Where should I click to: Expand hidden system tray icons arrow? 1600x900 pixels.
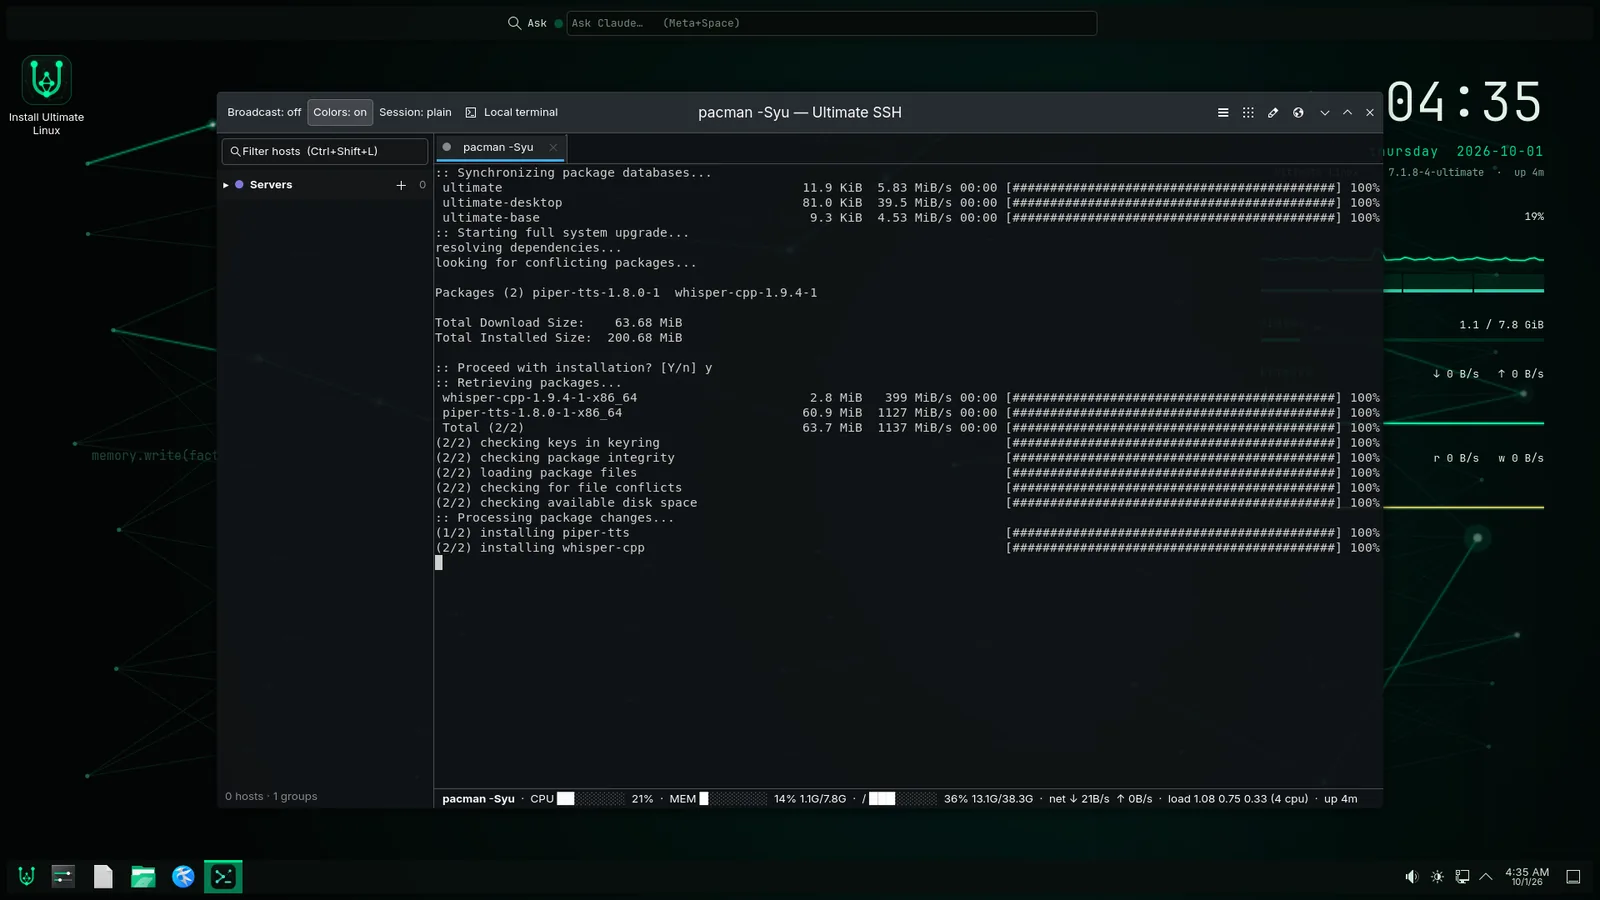point(1486,877)
